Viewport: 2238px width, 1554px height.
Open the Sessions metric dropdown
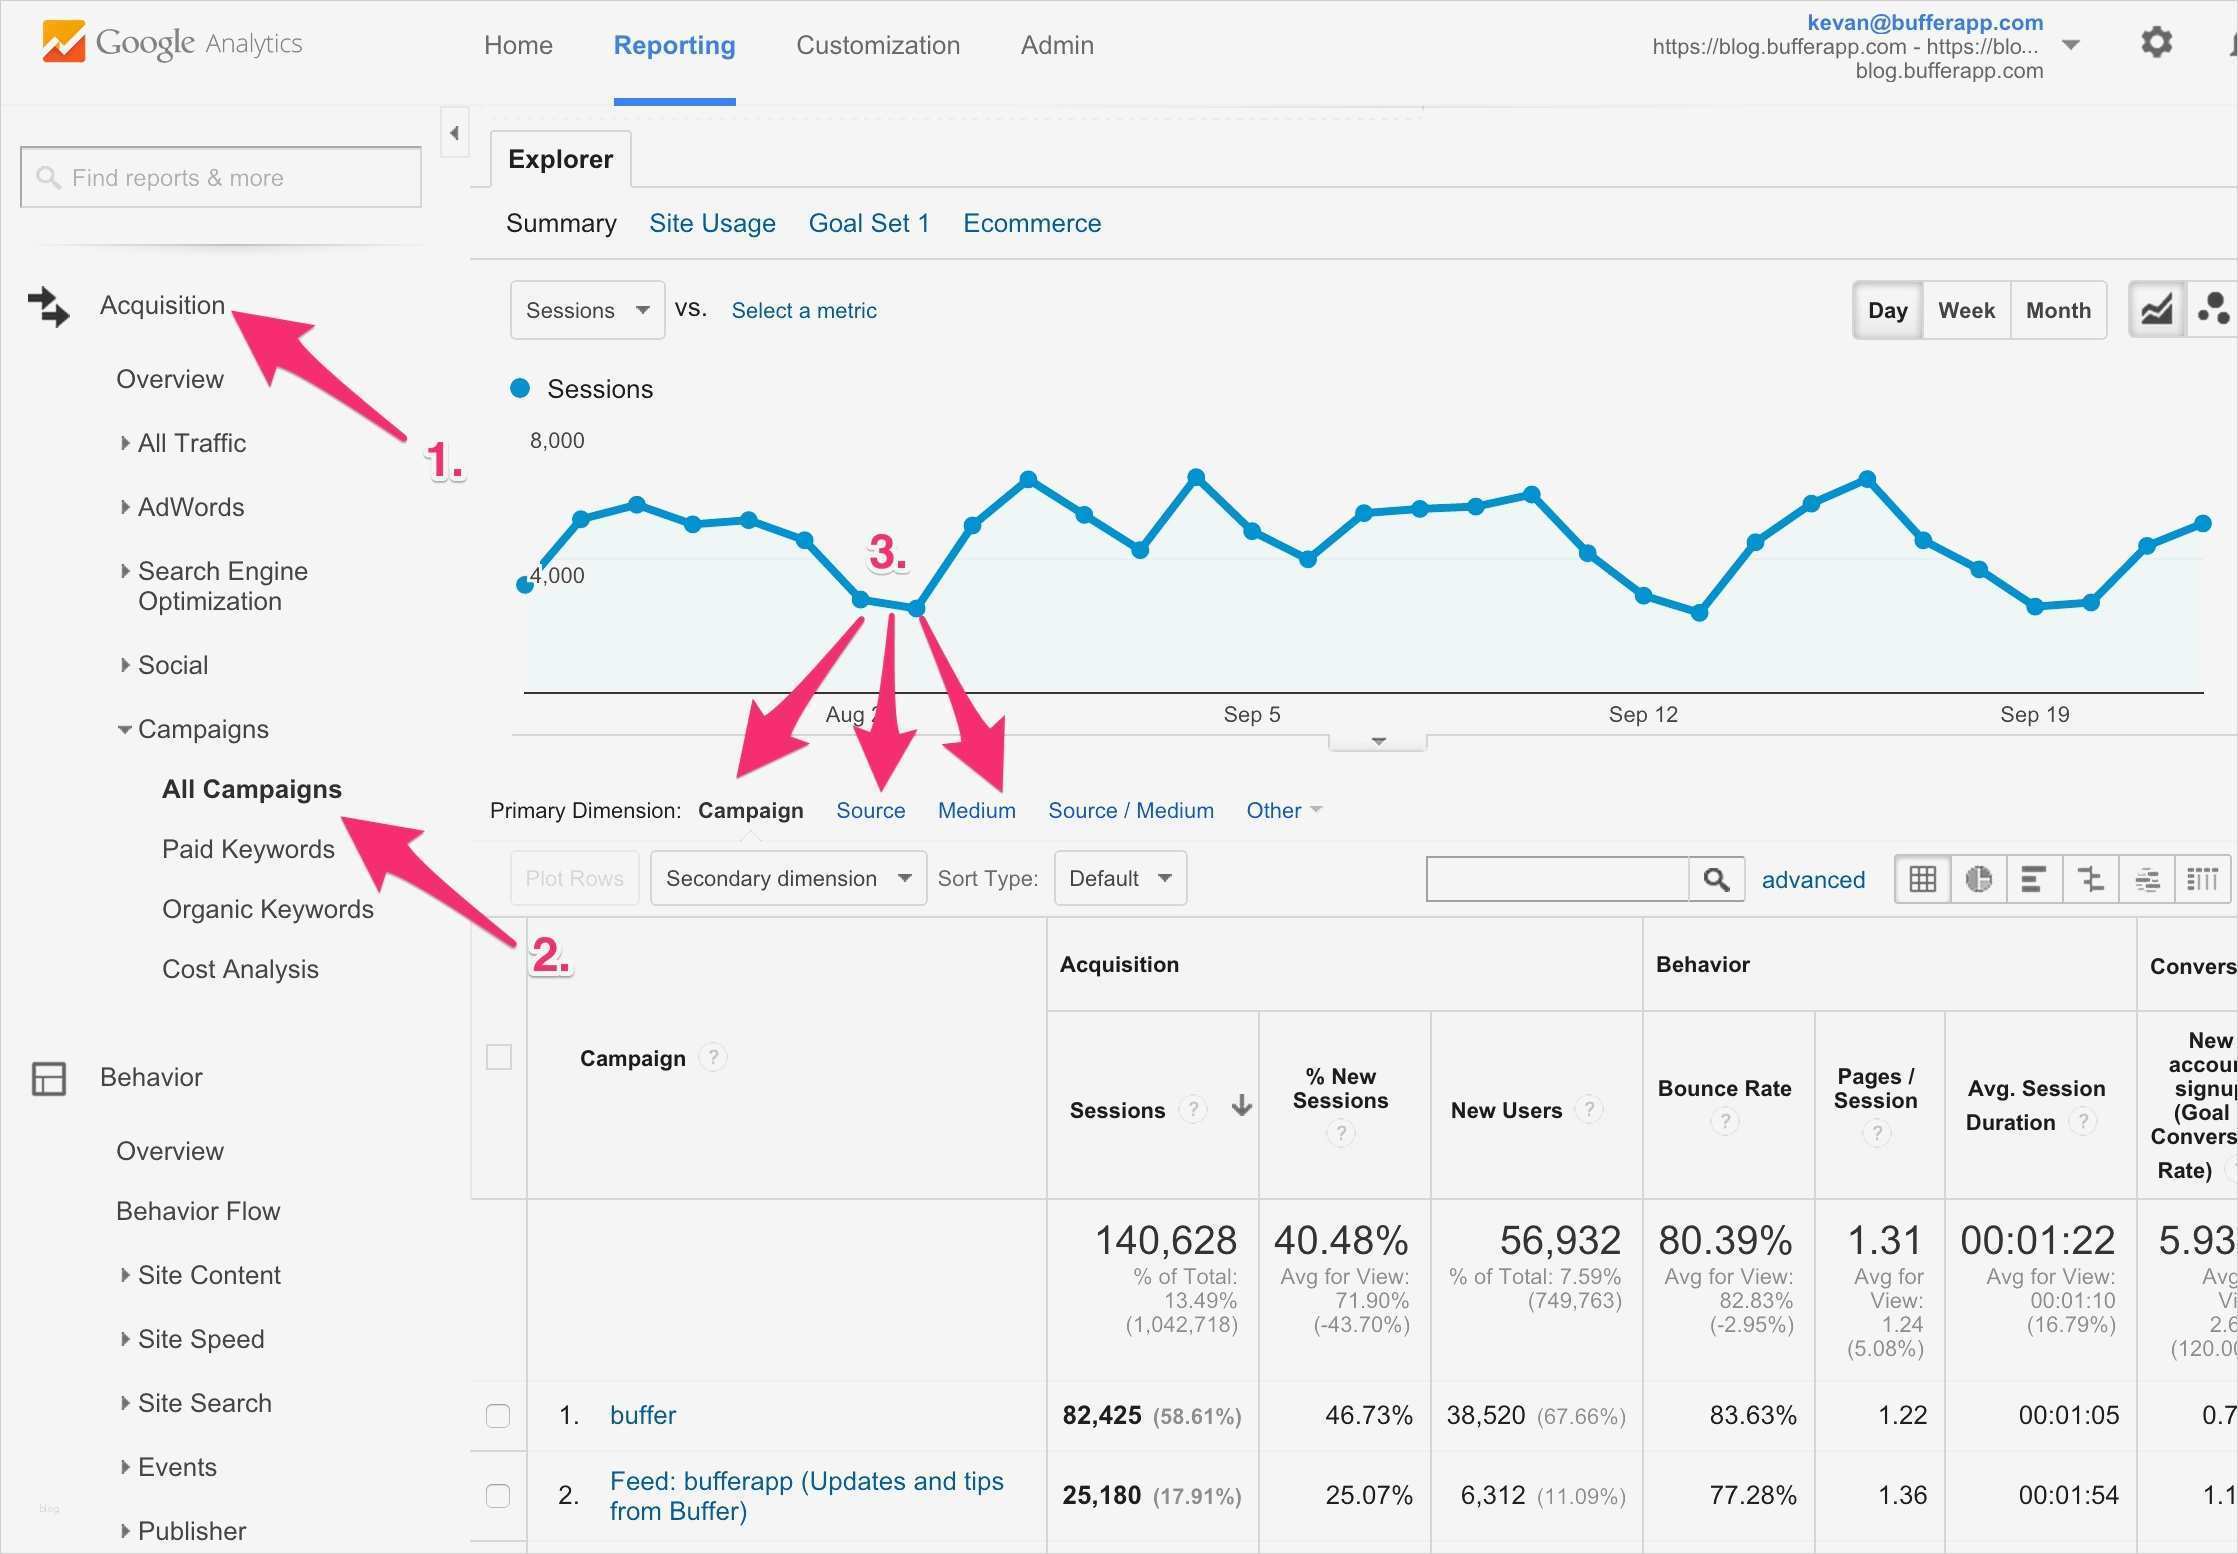pos(587,310)
